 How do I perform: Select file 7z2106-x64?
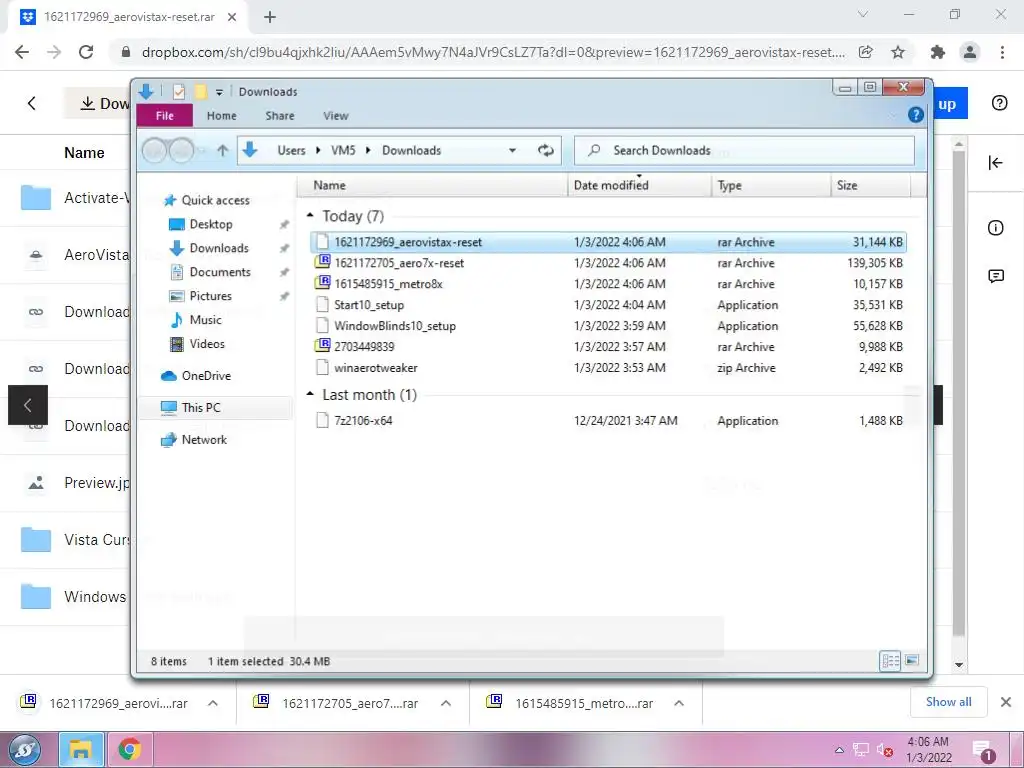tap(607, 421)
